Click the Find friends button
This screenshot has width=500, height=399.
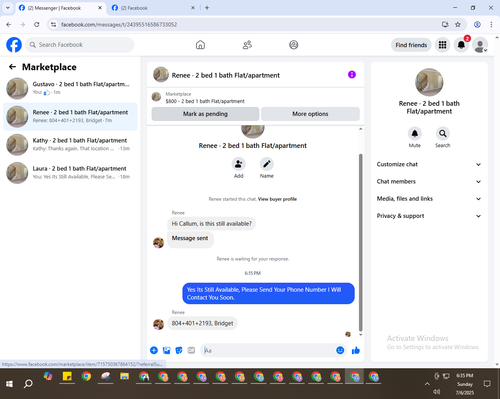tap(411, 45)
